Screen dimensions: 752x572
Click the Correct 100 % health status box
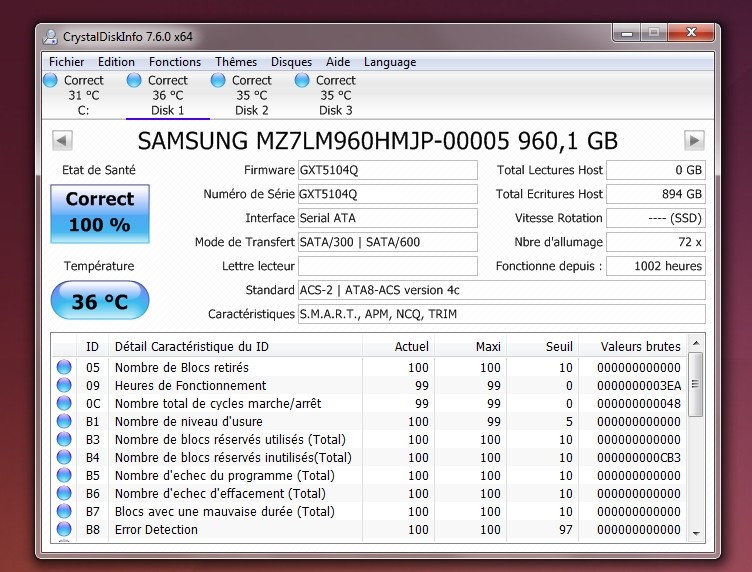tap(99, 212)
